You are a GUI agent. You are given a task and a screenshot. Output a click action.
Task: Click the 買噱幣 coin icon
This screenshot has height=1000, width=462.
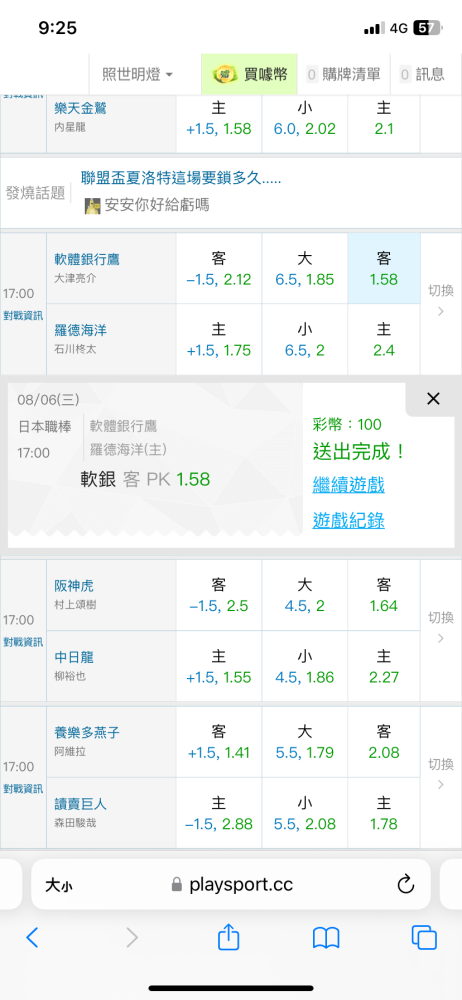point(225,74)
